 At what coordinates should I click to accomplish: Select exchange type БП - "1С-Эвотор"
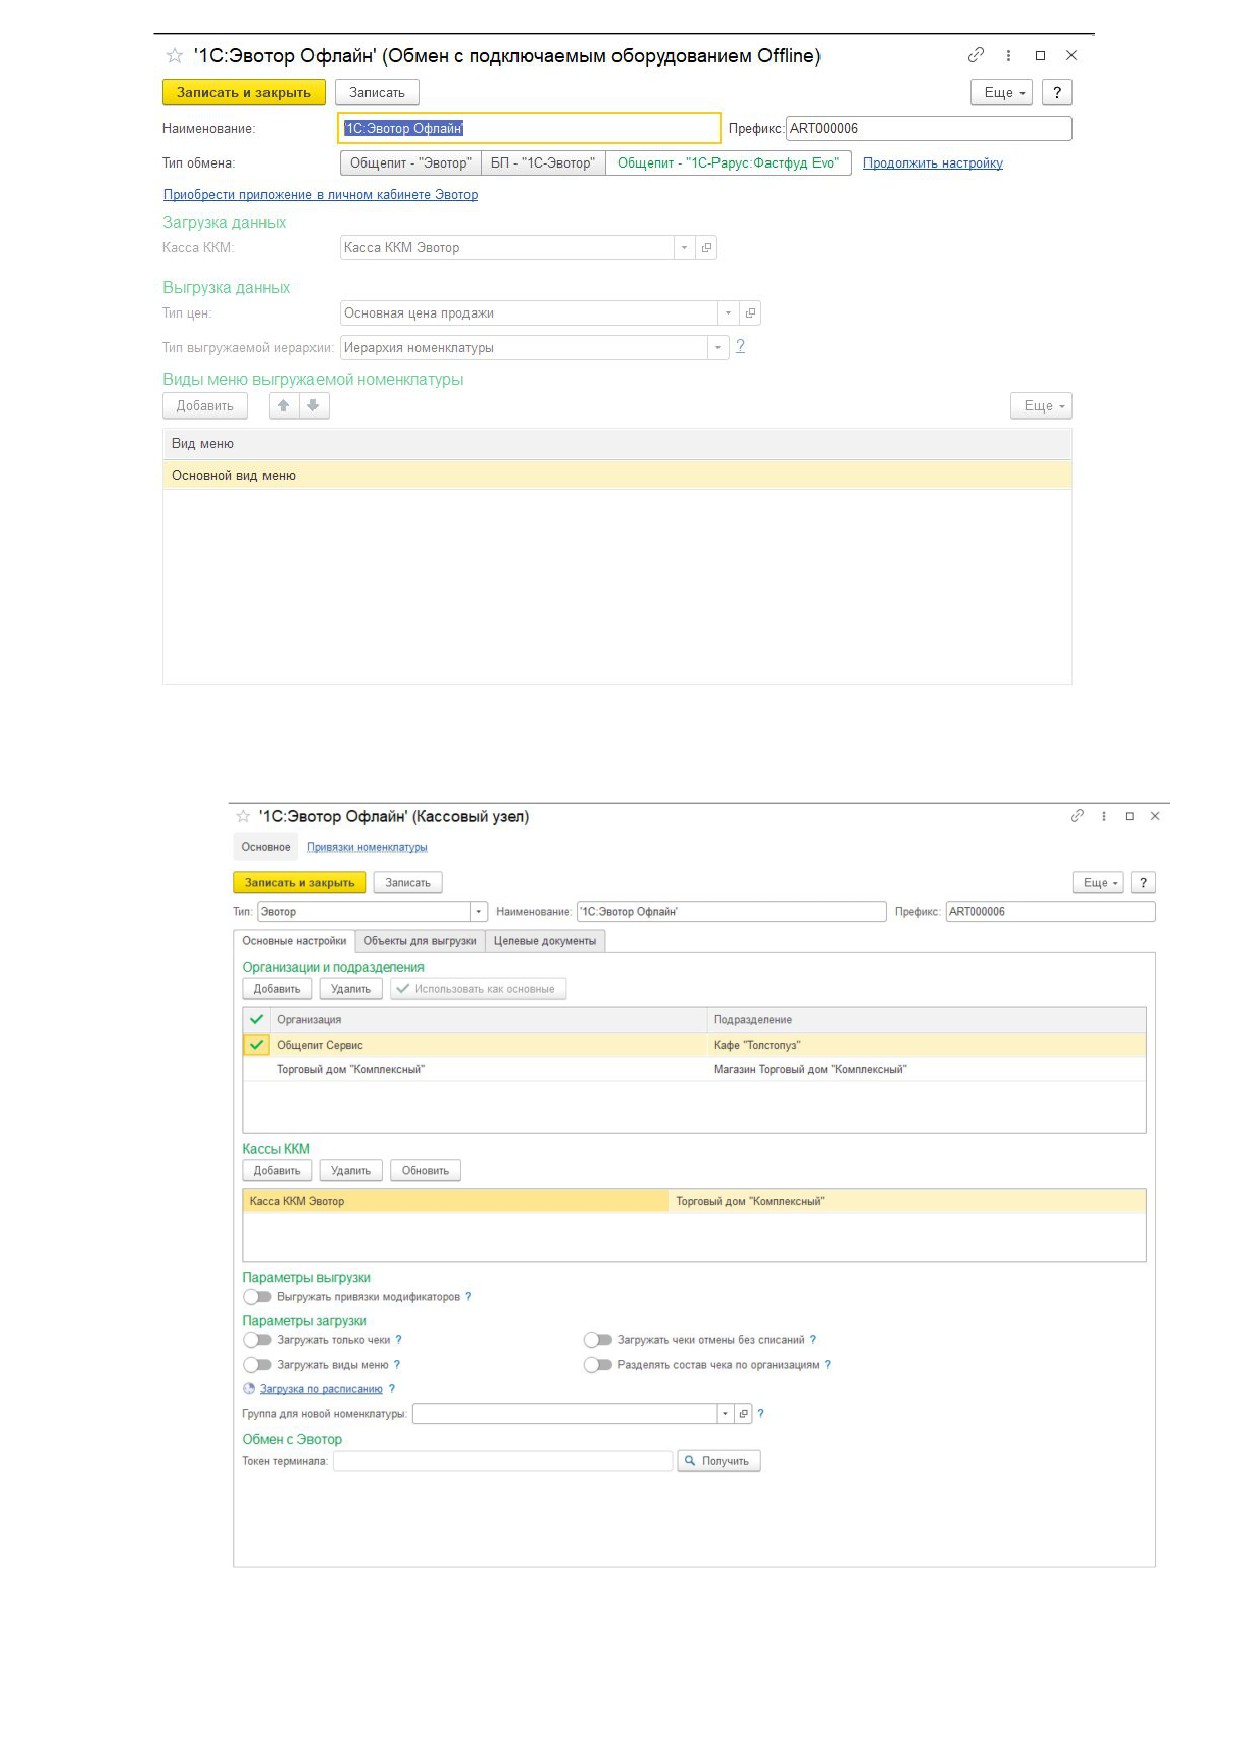[x=543, y=163]
